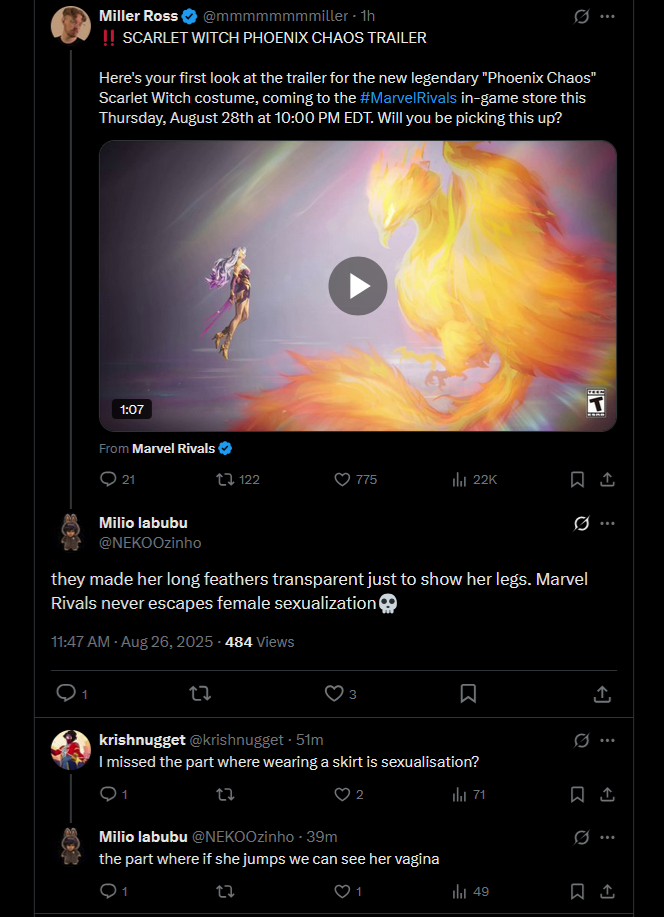Viewport: 664px width, 917px height.
Task: Like Milio labubu's main post with 3 likes
Action: pyautogui.click(x=340, y=694)
